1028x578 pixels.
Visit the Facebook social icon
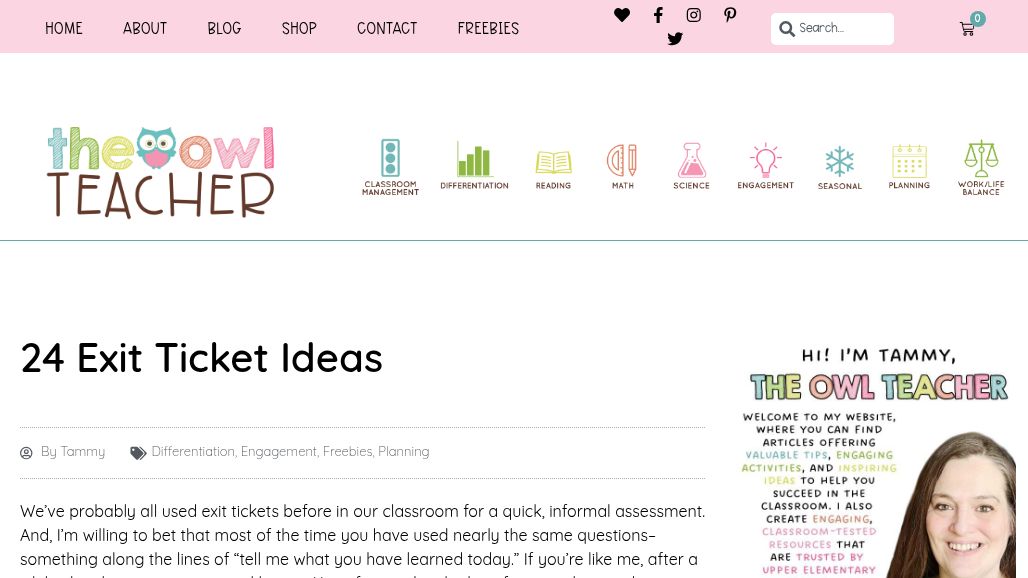[x=658, y=15]
